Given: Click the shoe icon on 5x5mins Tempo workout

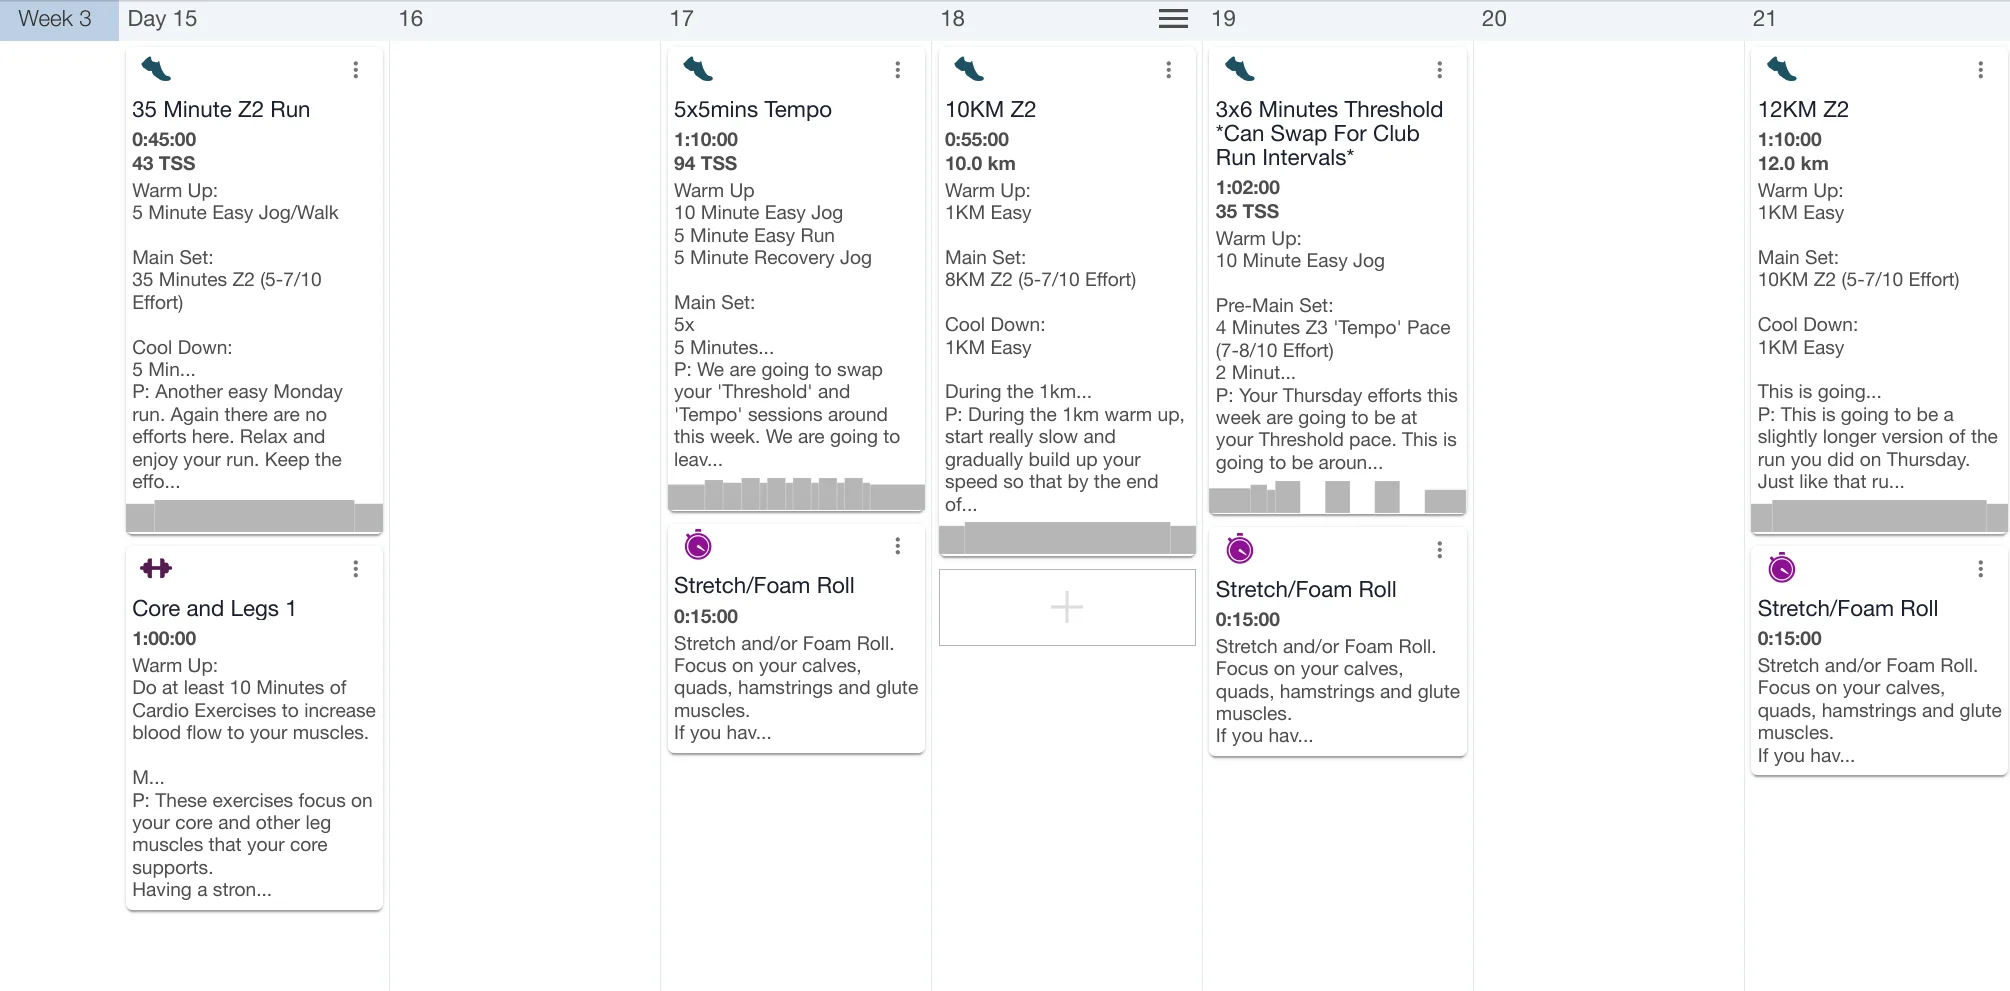Looking at the screenshot, I should tap(697, 69).
